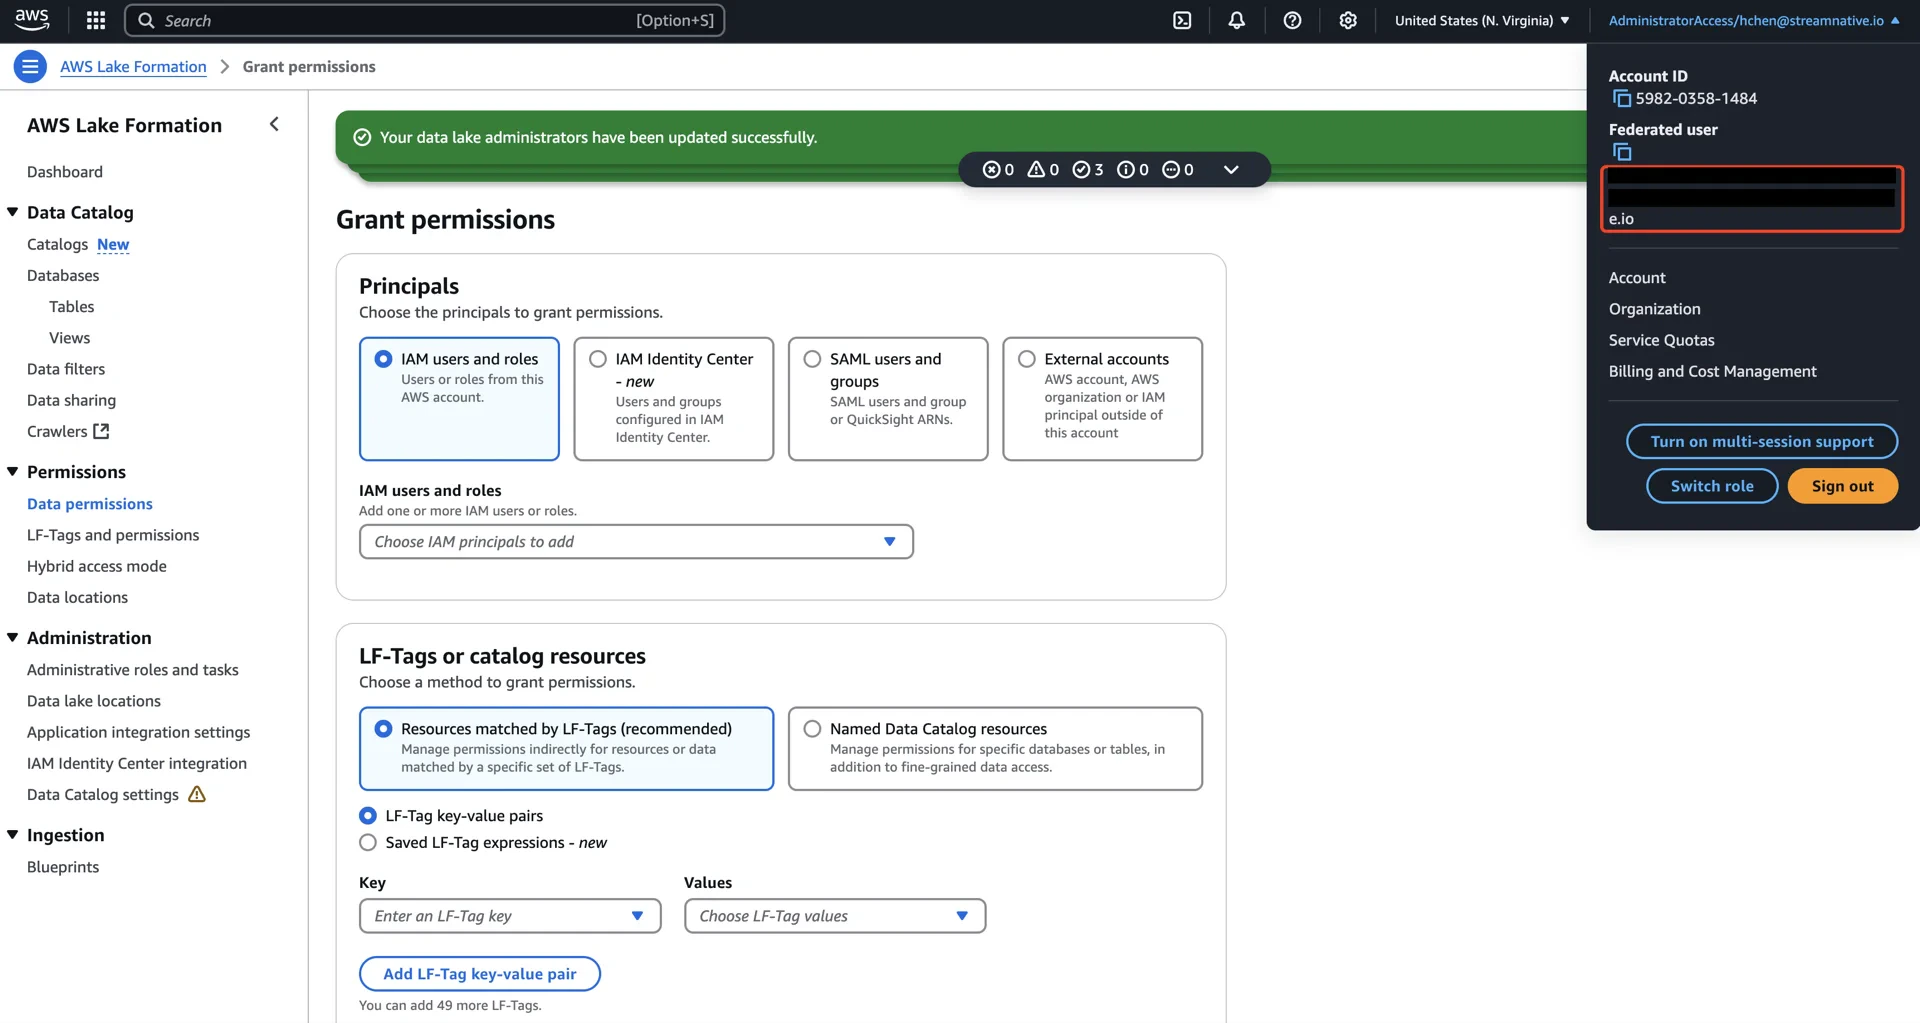Show warning notifications count
Screen dimensions: 1920x1023
click(1043, 170)
